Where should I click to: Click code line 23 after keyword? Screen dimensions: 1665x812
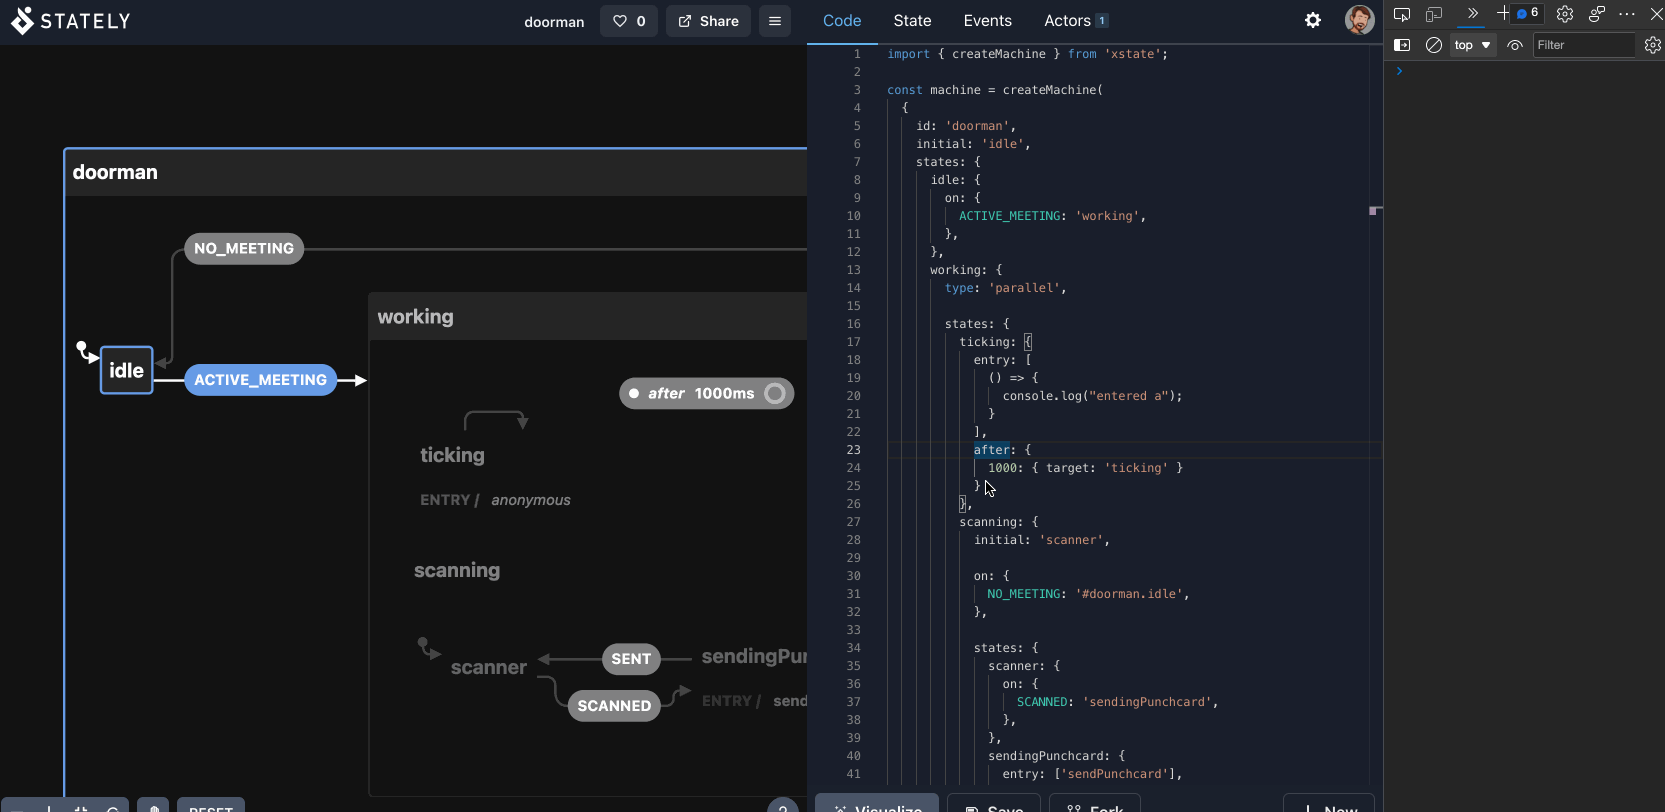[x=991, y=450]
